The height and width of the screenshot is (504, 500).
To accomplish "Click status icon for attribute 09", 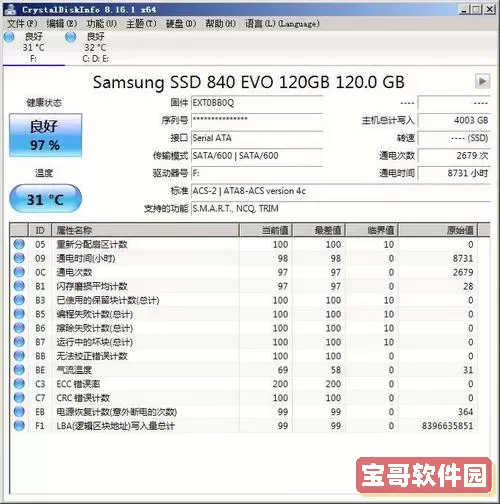I will [19, 258].
